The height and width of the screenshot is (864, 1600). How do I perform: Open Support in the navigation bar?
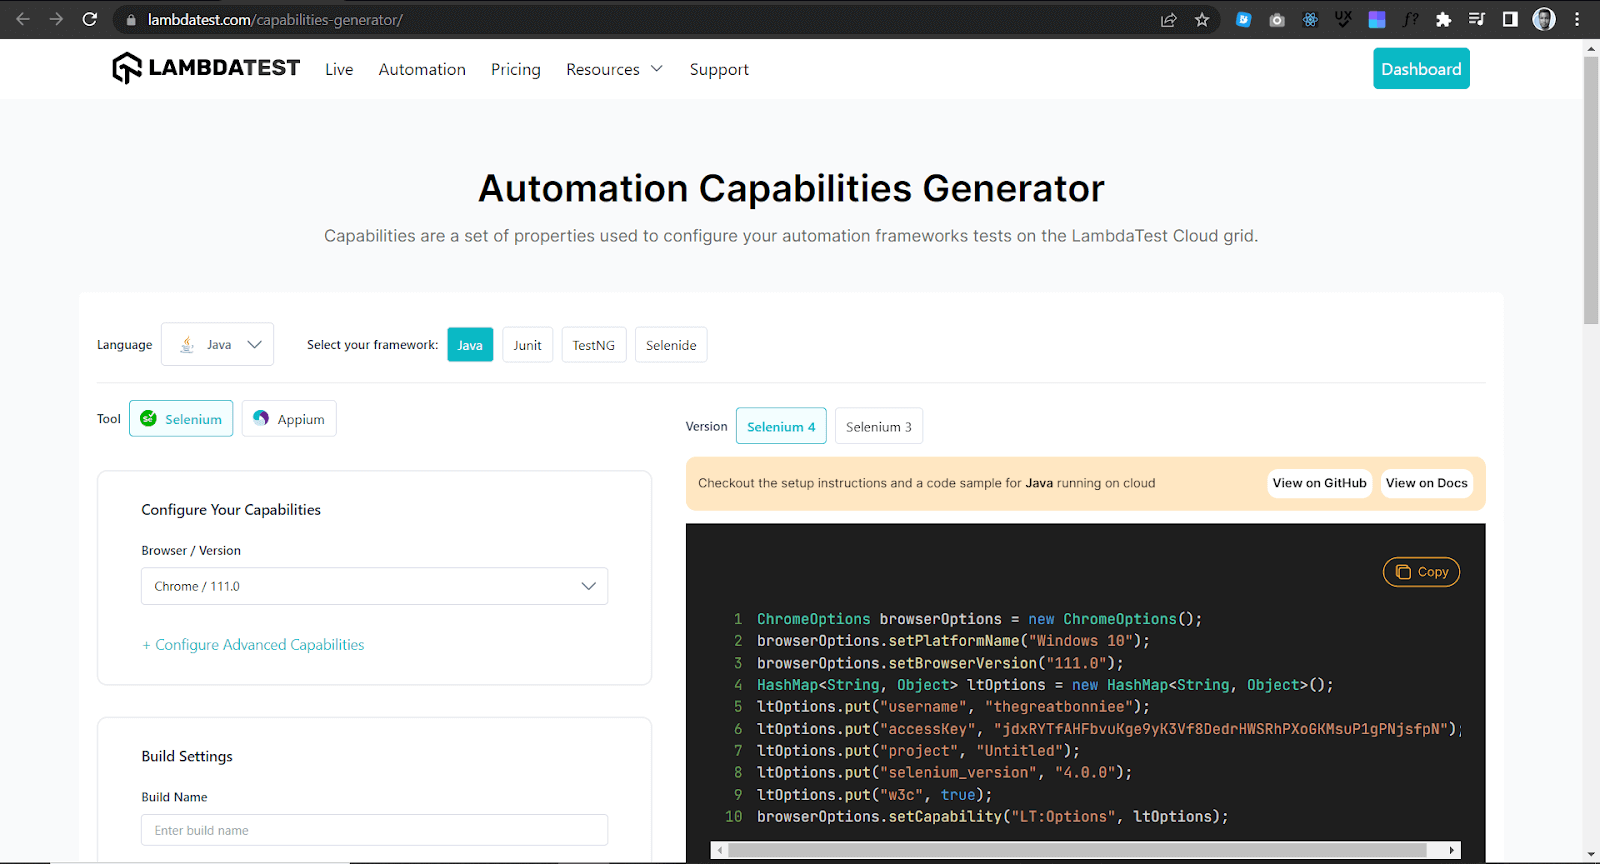click(x=719, y=70)
